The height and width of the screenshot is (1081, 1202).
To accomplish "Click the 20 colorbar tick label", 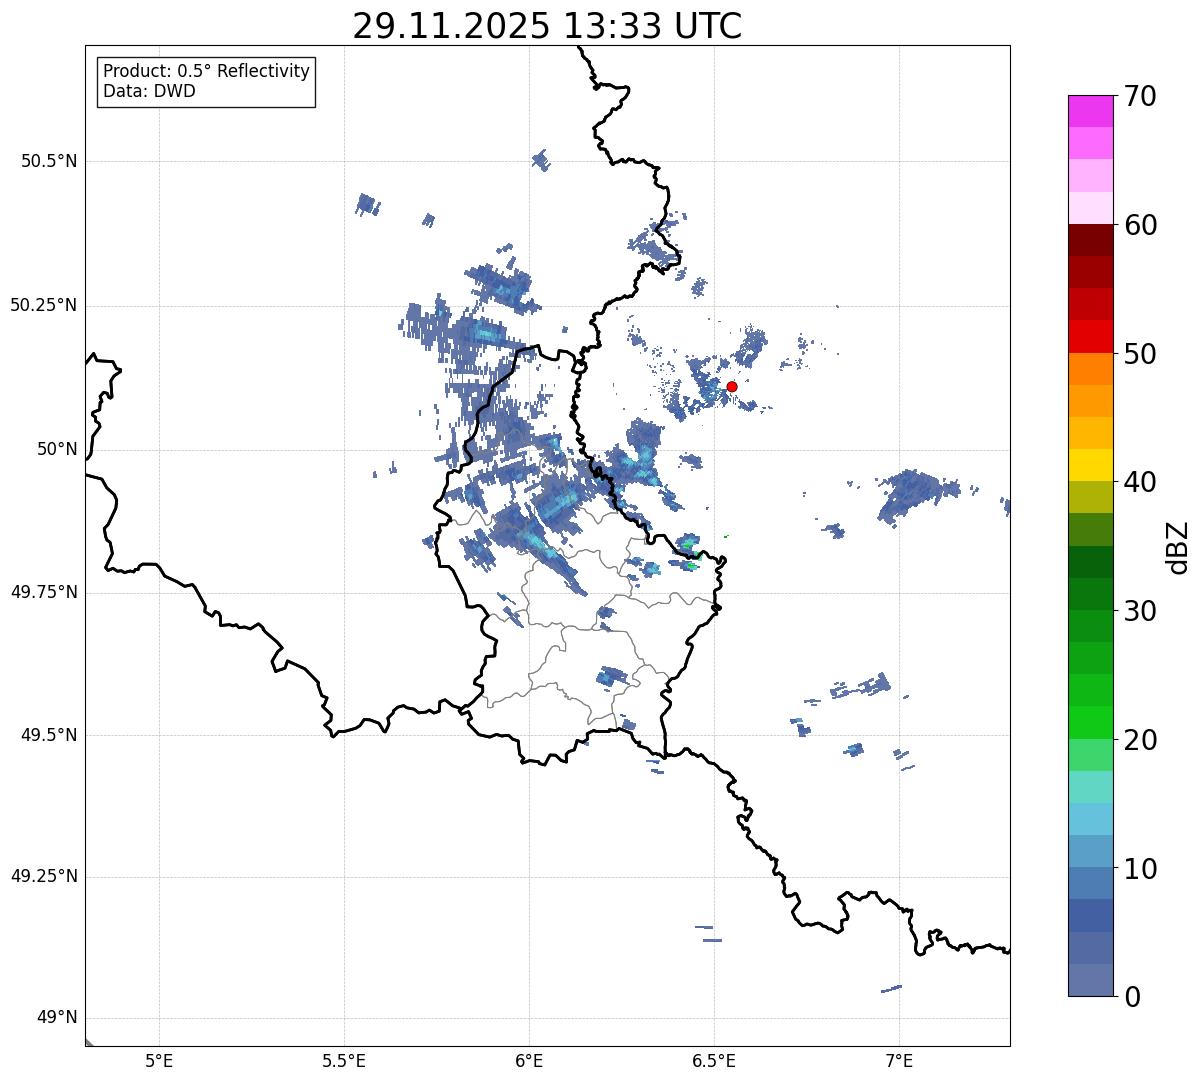I will pos(1140,740).
